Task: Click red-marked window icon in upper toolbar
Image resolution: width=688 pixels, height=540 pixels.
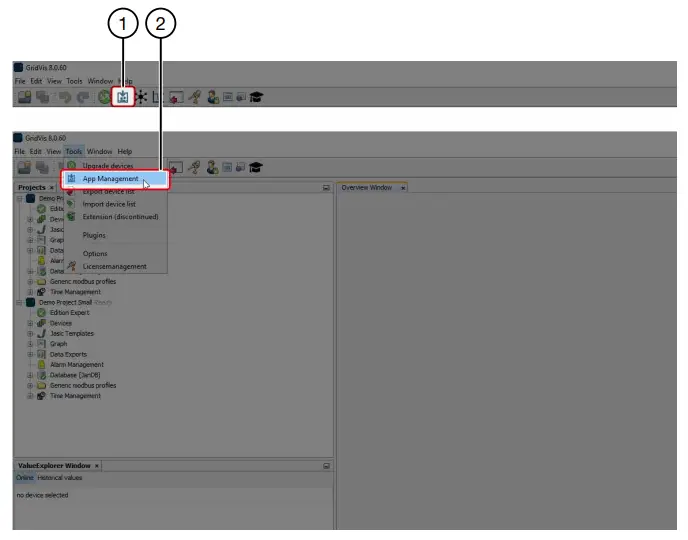Action: click(x=176, y=97)
